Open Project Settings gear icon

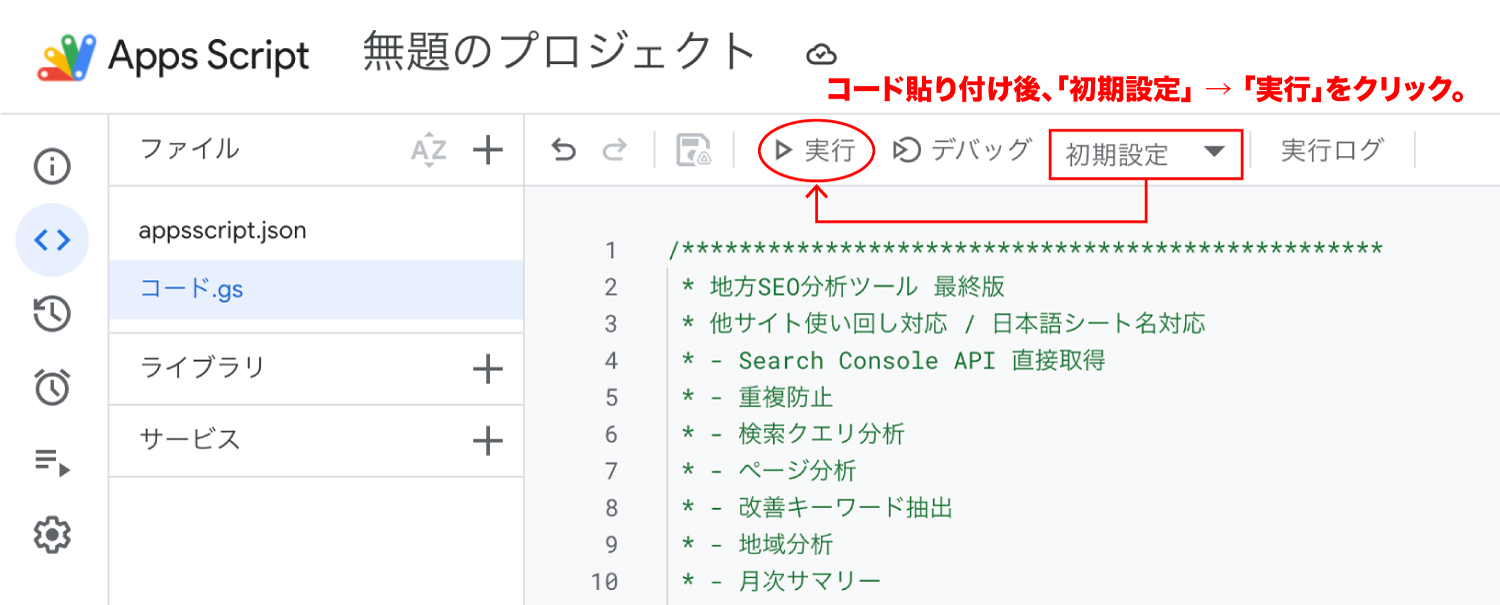pyautogui.click(x=52, y=536)
